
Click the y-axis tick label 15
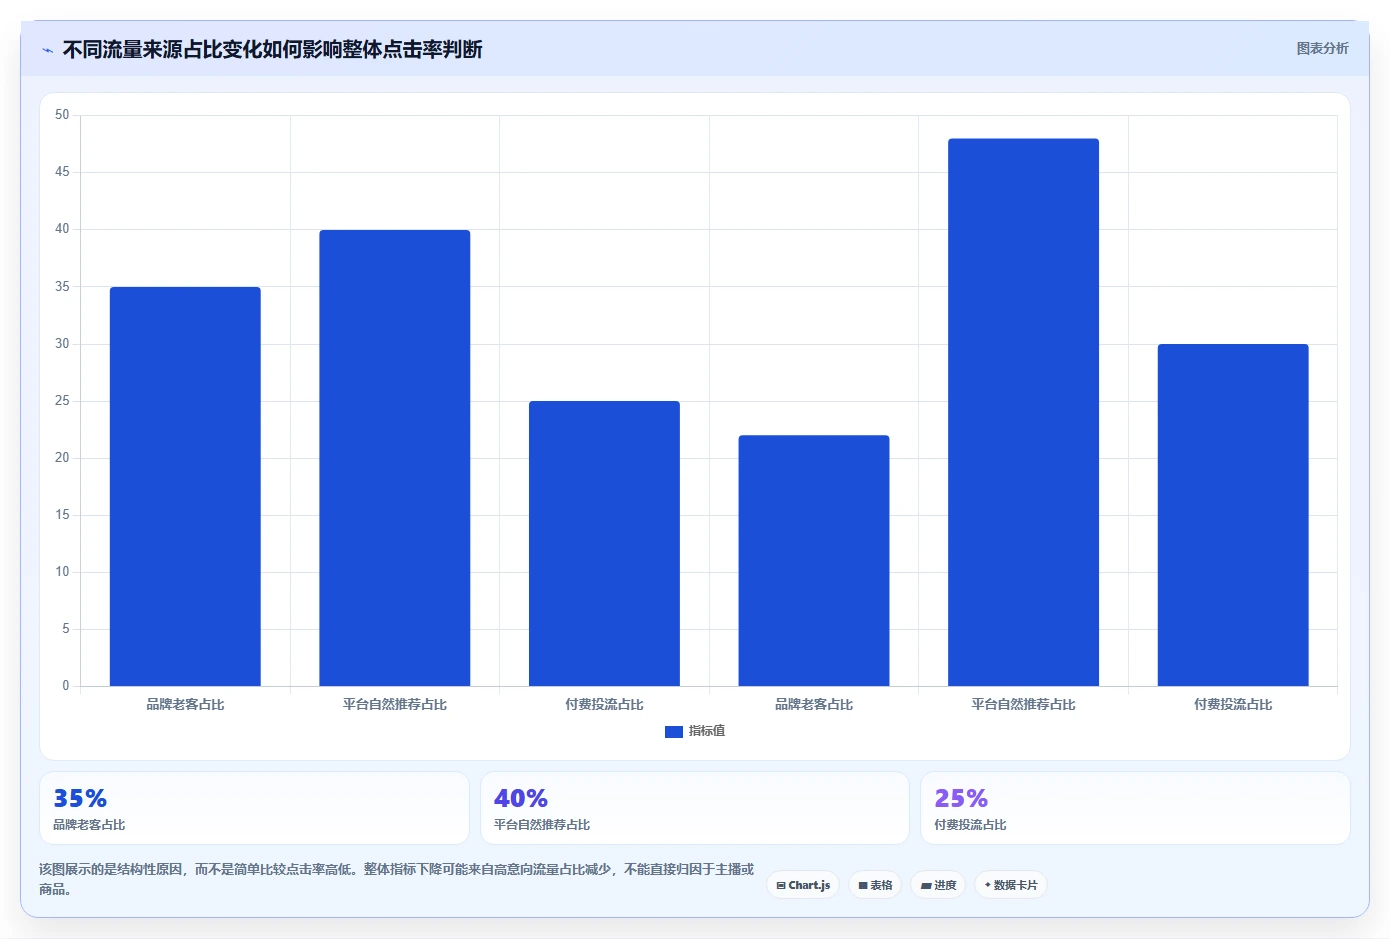pos(62,515)
